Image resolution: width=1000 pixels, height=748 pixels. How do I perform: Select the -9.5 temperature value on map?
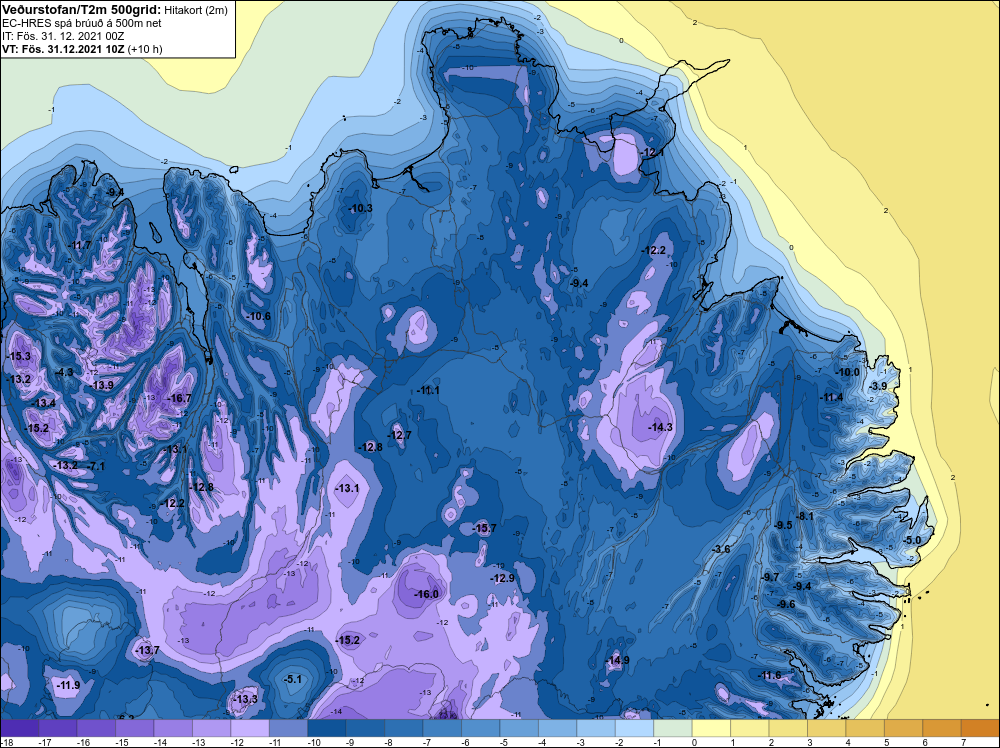pyautogui.click(x=783, y=525)
